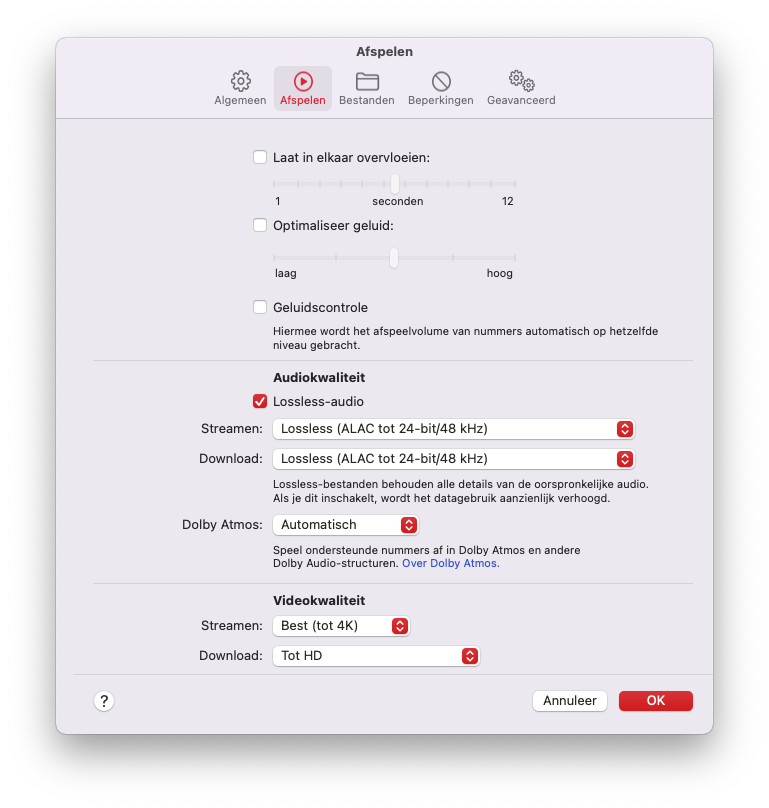Go to the Geavanceerd tab

tap(521, 89)
